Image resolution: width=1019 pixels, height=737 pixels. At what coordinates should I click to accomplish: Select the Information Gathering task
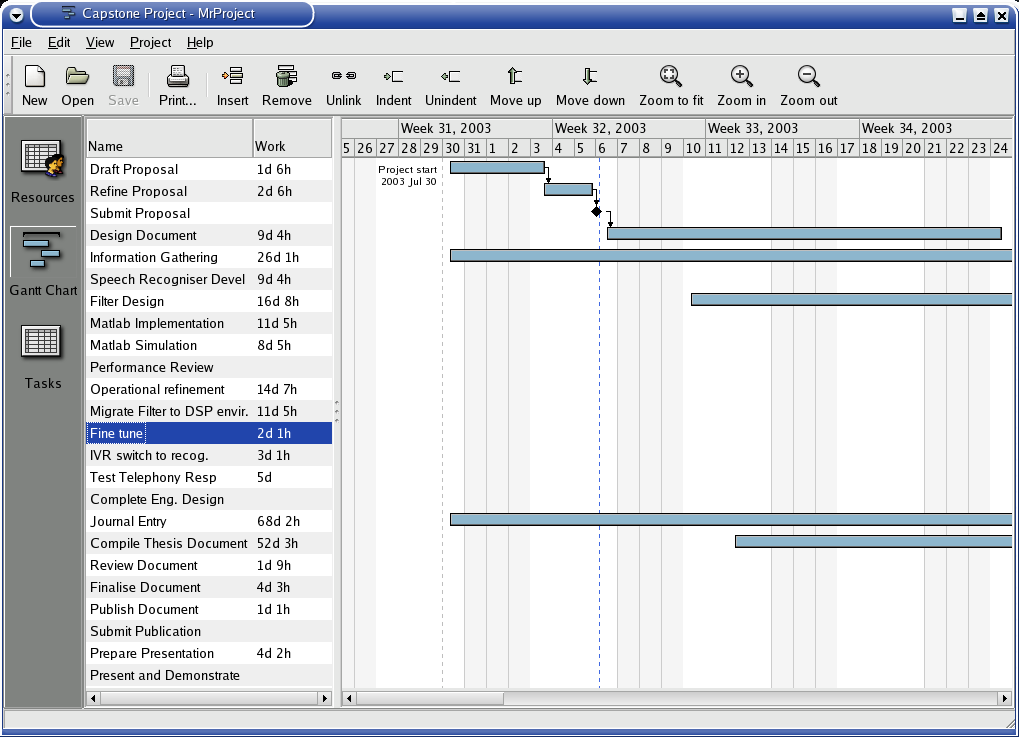[x=209, y=257]
